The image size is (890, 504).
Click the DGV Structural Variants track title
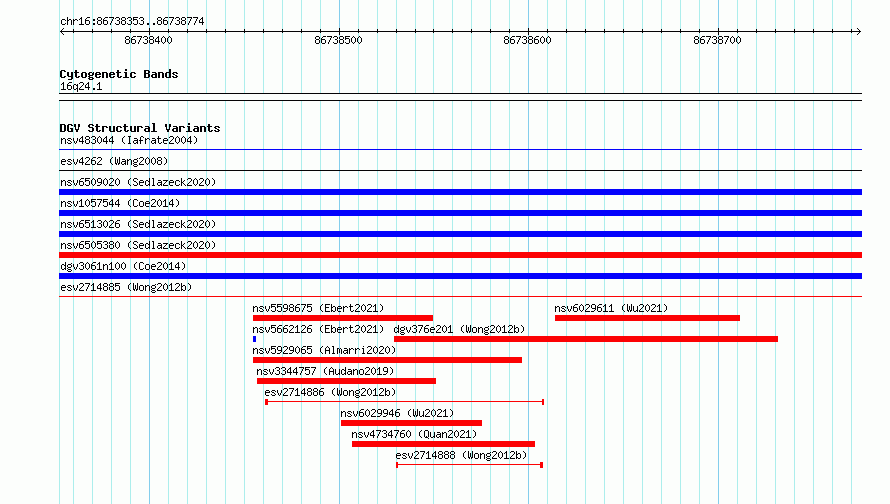pyautogui.click(x=140, y=128)
